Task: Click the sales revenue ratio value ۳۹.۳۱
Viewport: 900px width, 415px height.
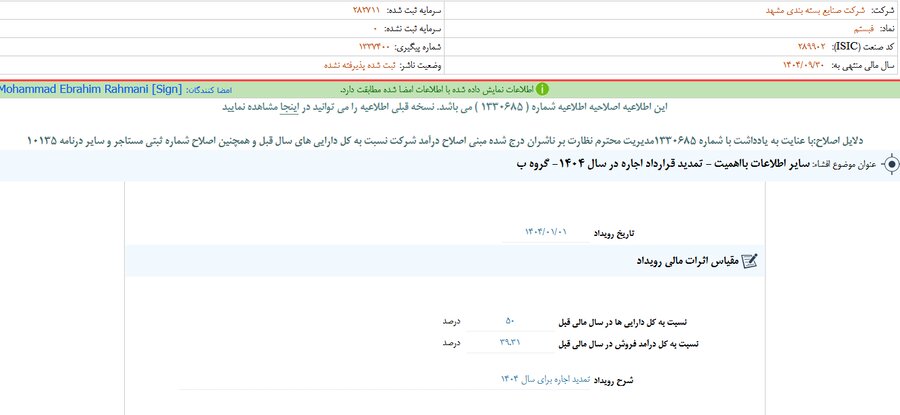Action: click(x=510, y=343)
